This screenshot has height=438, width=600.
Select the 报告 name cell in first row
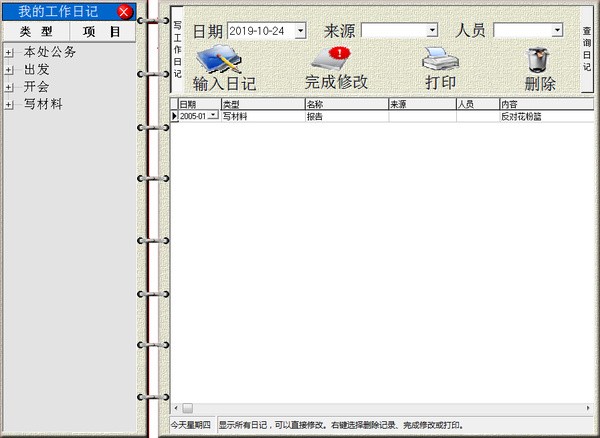coord(346,116)
